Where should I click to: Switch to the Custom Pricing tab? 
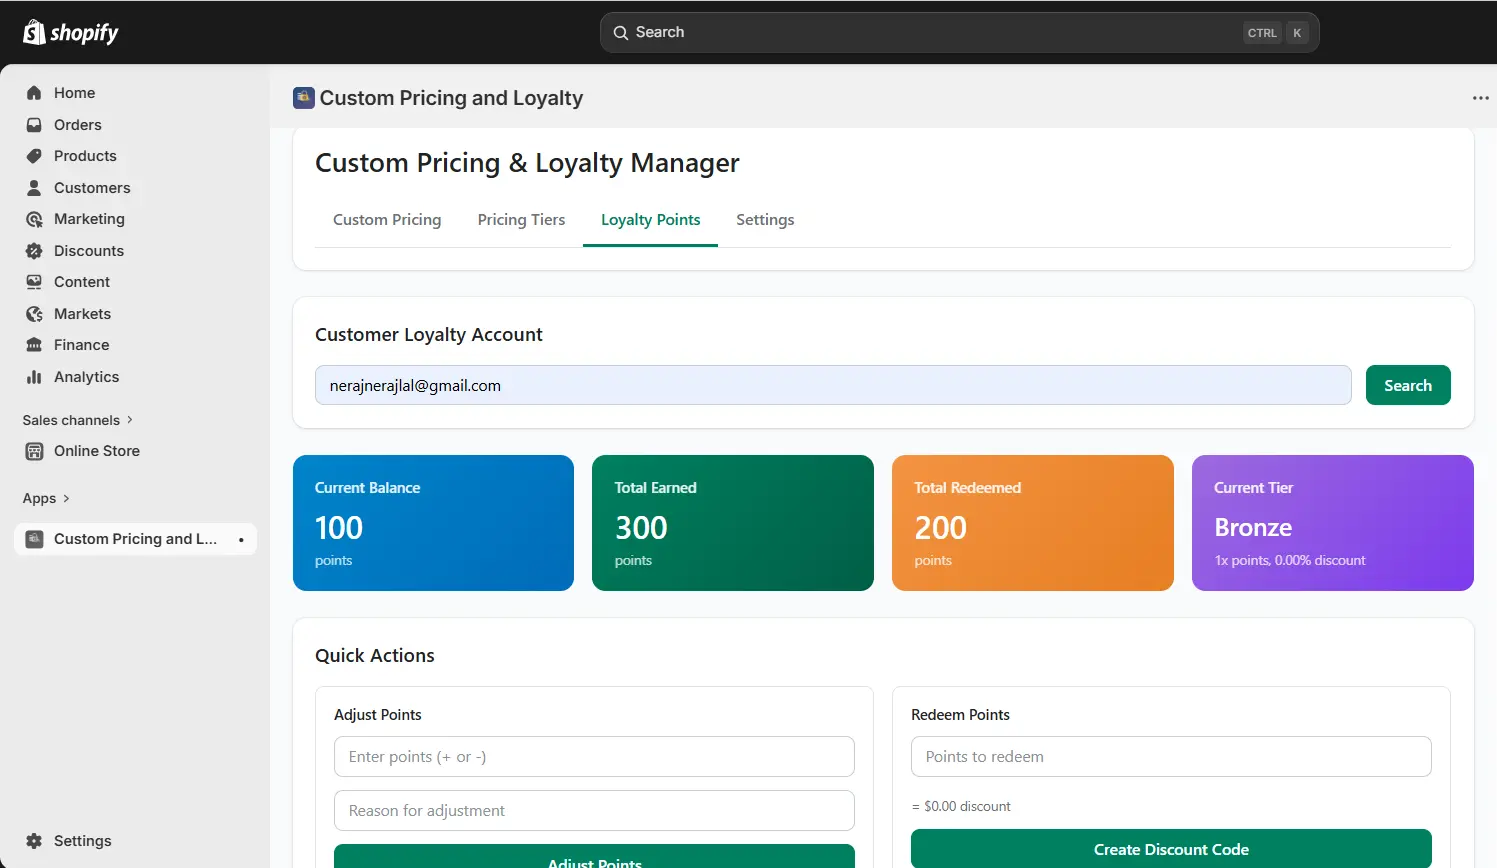point(387,219)
